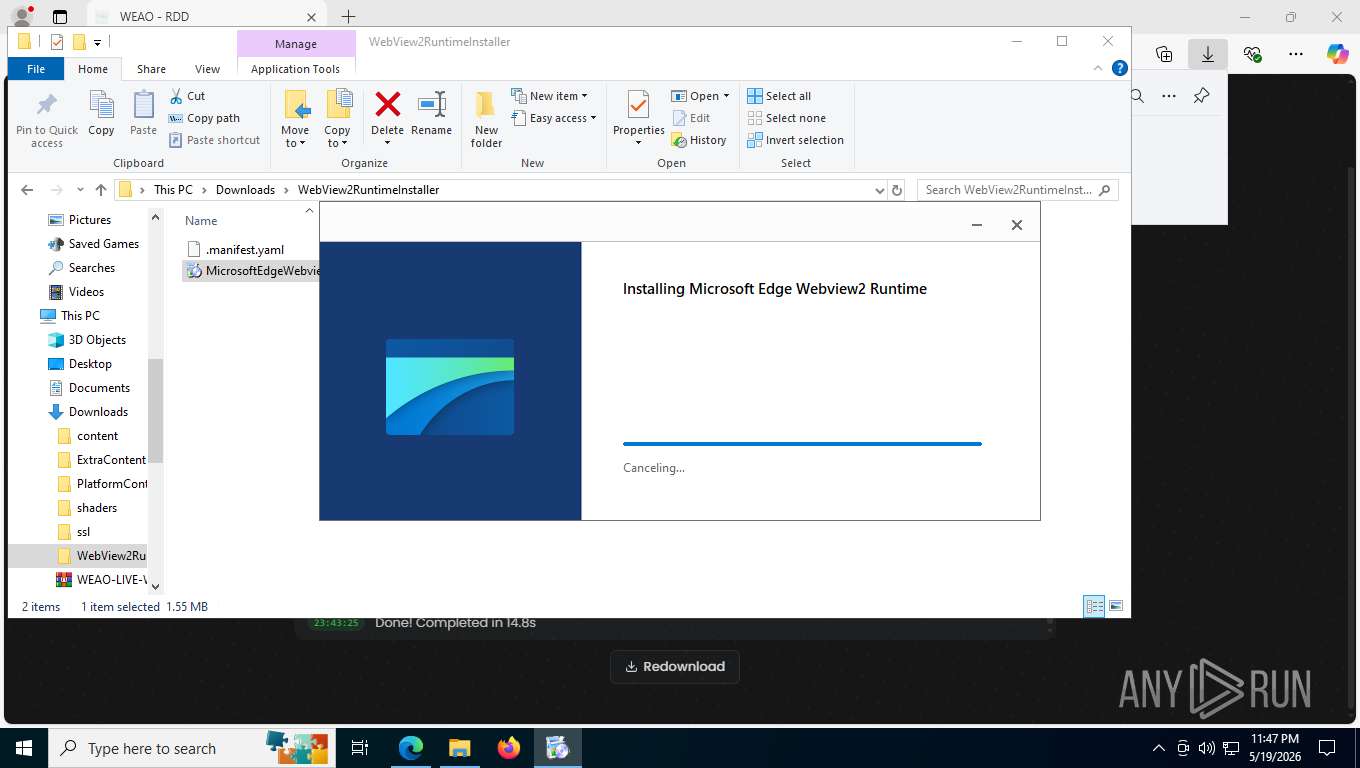Click Copy path in Clipboard group

tap(204, 118)
